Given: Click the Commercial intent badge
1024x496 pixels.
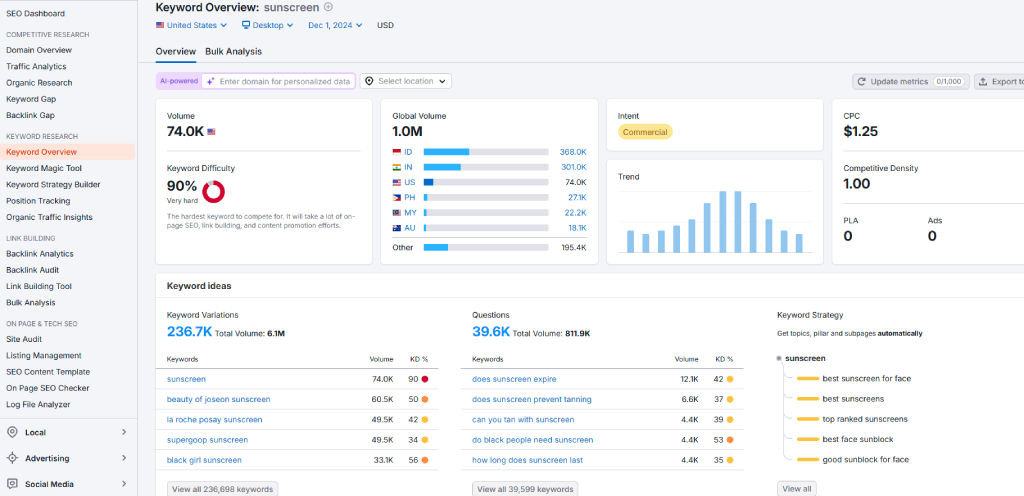Looking at the screenshot, I should point(644,132).
